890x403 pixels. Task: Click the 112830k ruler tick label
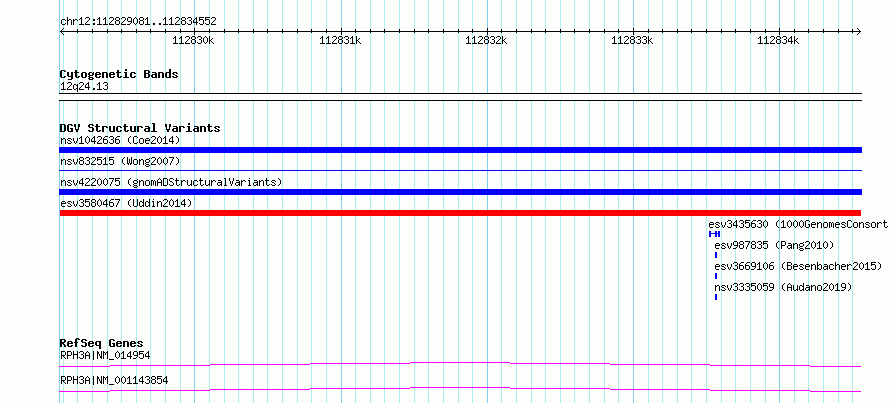pyautogui.click(x=194, y=40)
